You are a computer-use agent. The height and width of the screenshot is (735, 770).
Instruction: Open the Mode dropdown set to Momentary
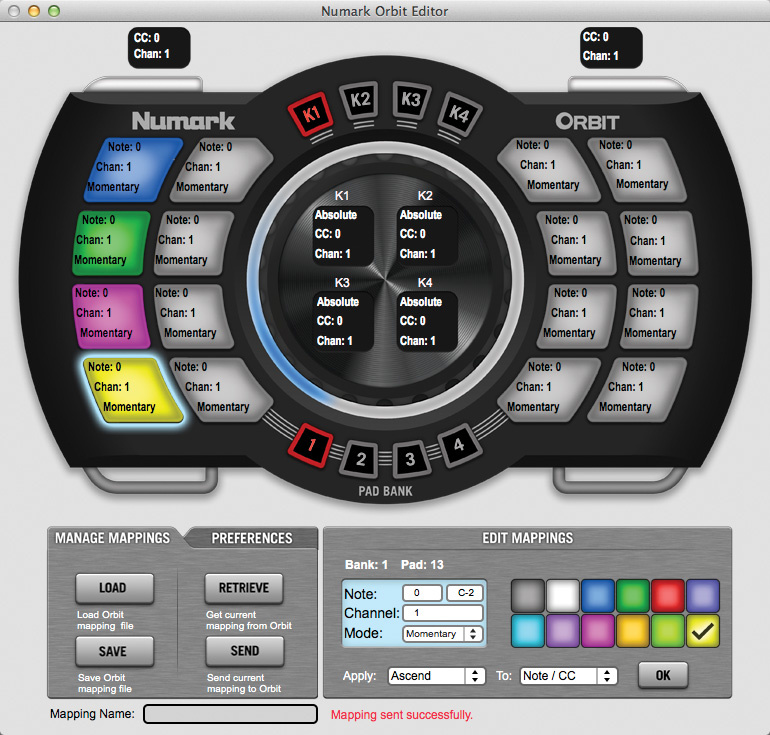[443, 634]
